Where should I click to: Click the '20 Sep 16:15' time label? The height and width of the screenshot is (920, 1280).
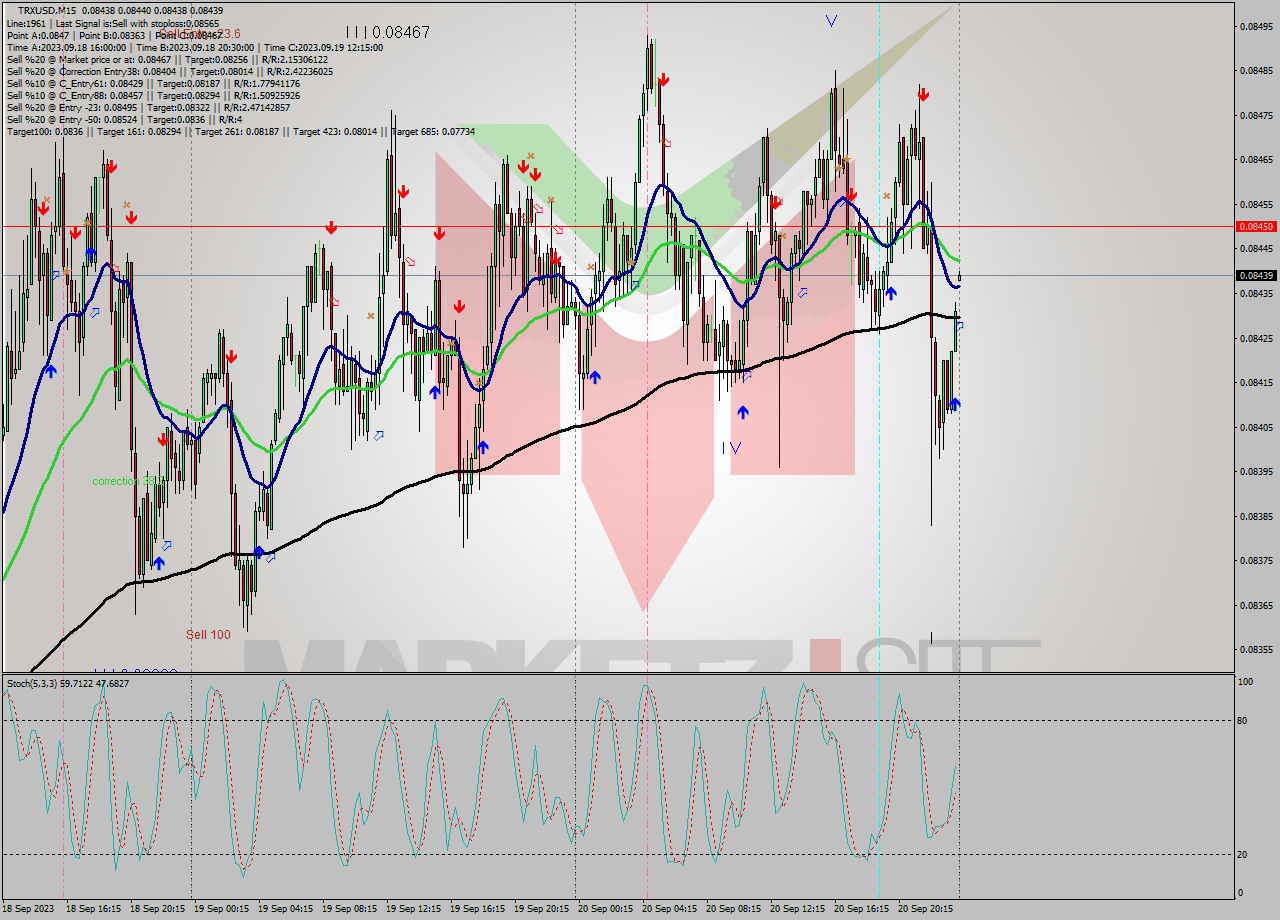click(x=862, y=909)
